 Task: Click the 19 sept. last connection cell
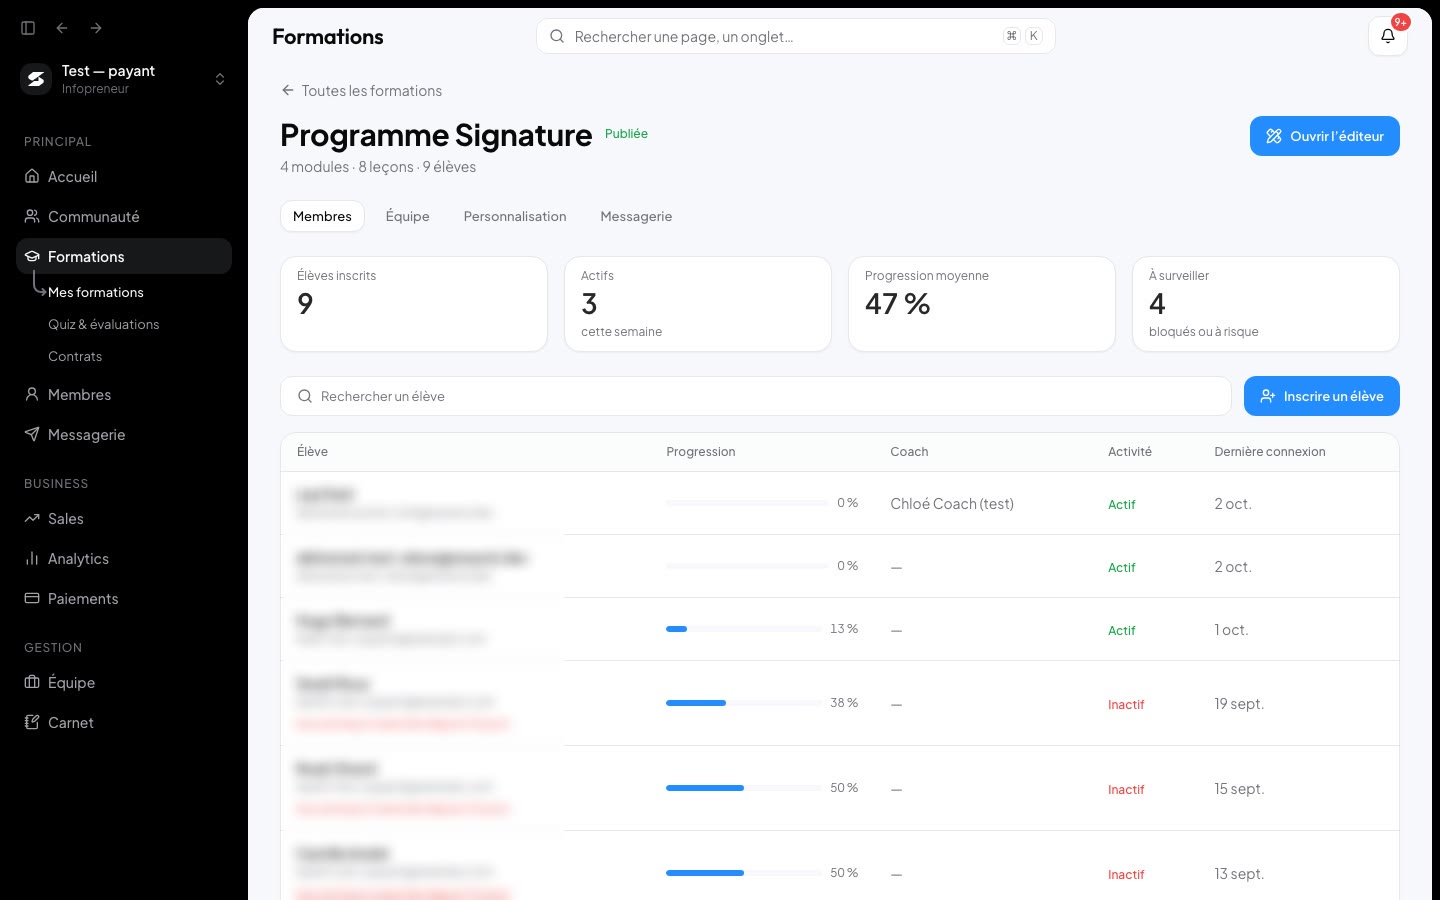point(1239,704)
